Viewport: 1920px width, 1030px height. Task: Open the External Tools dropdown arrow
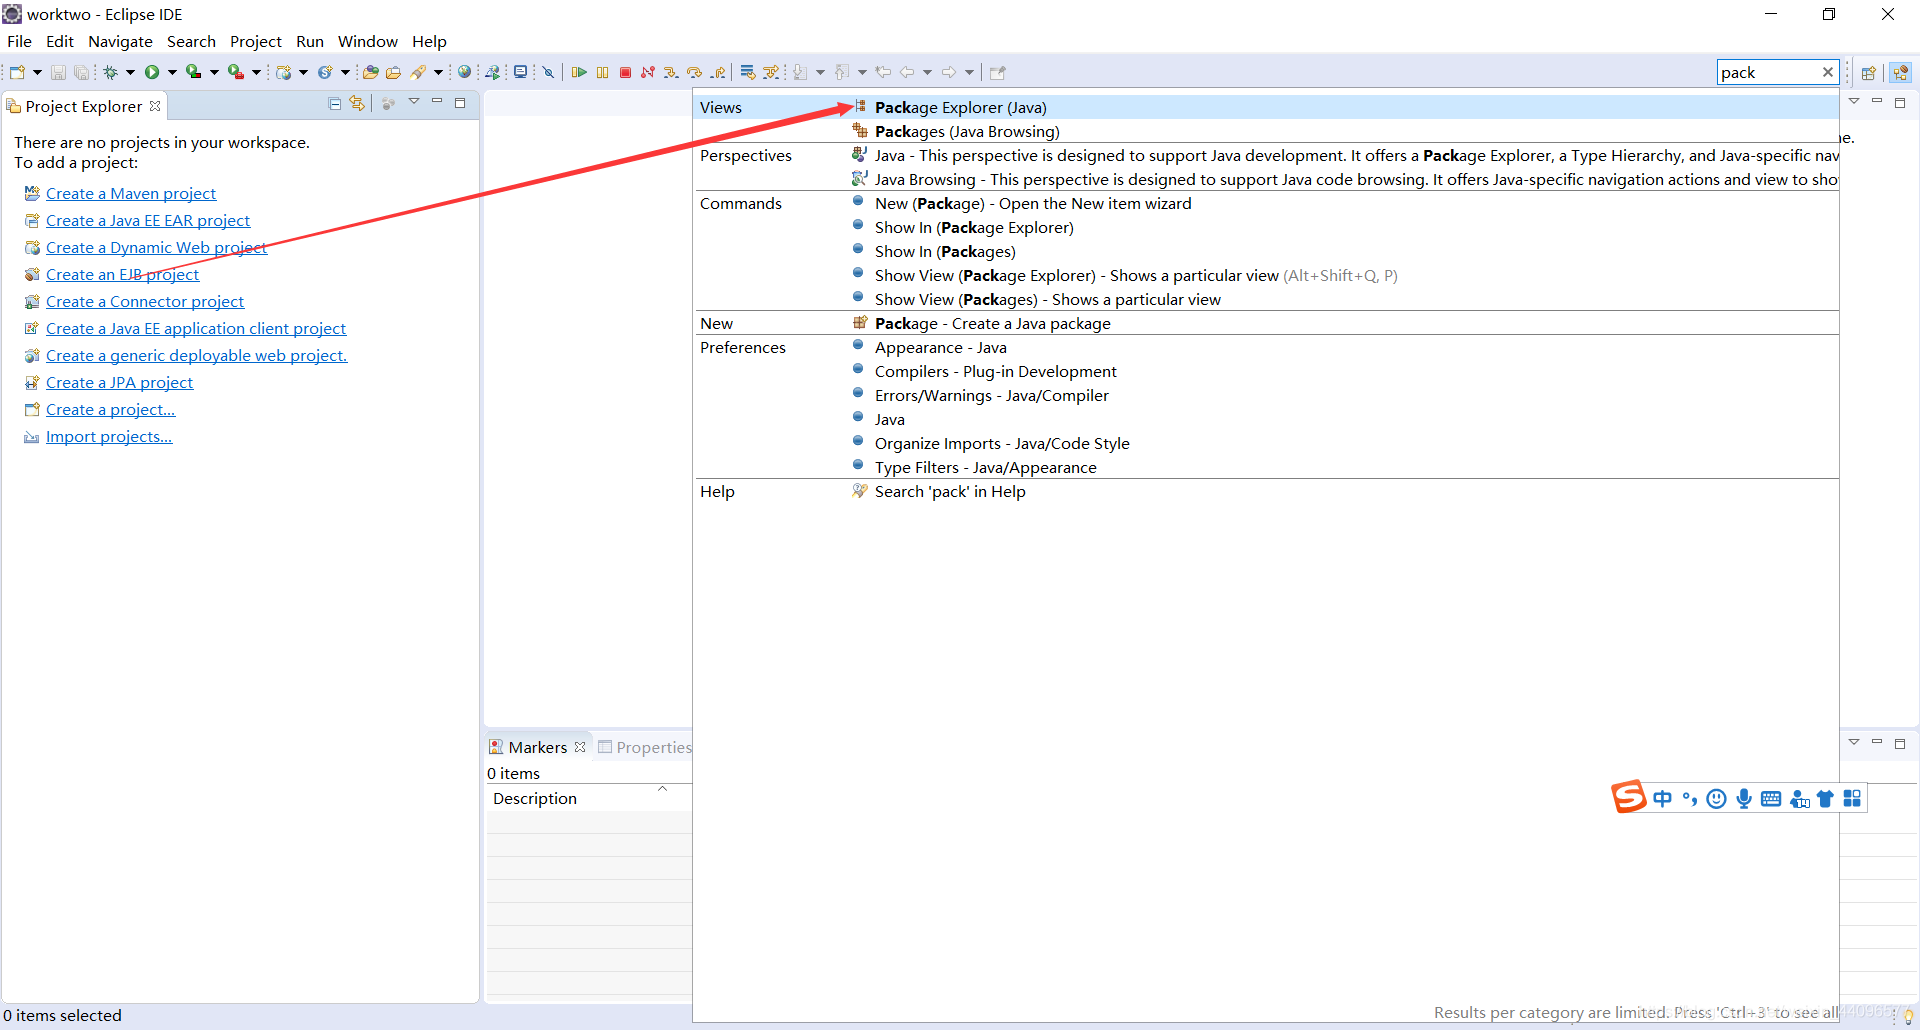(x=256, y=72)
